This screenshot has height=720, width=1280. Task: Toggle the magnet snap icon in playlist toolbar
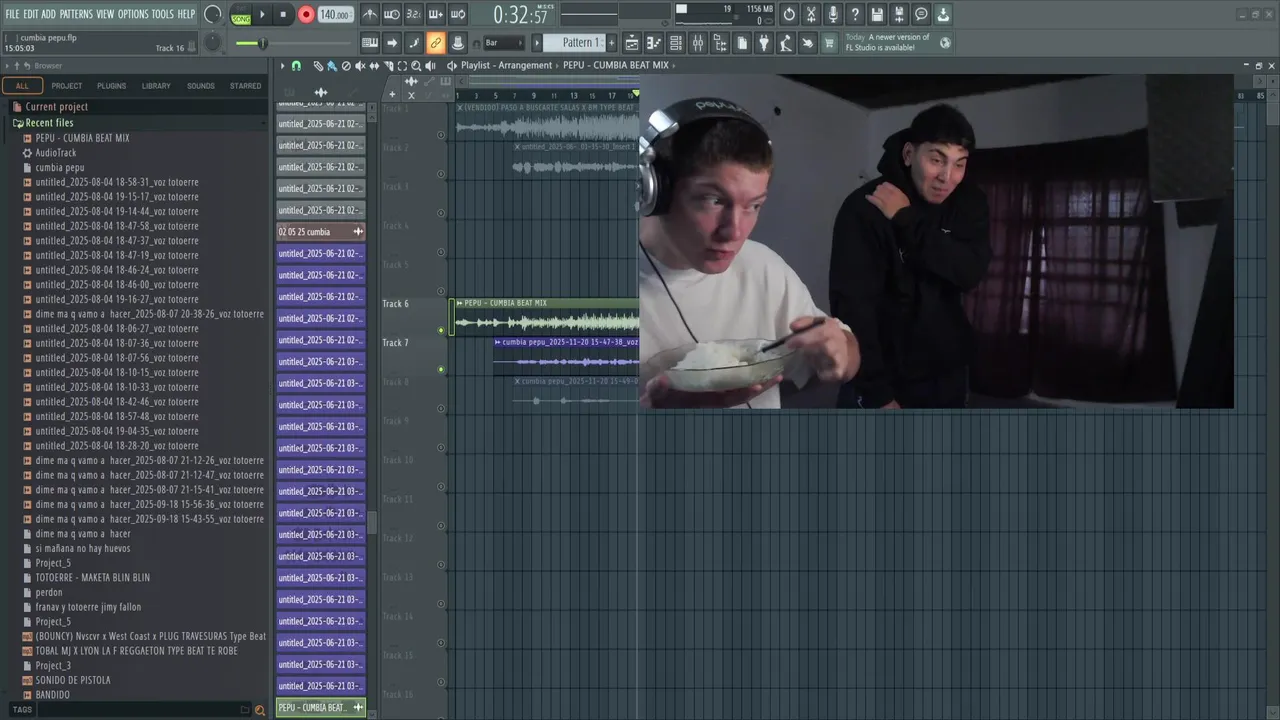pos(296,65)
